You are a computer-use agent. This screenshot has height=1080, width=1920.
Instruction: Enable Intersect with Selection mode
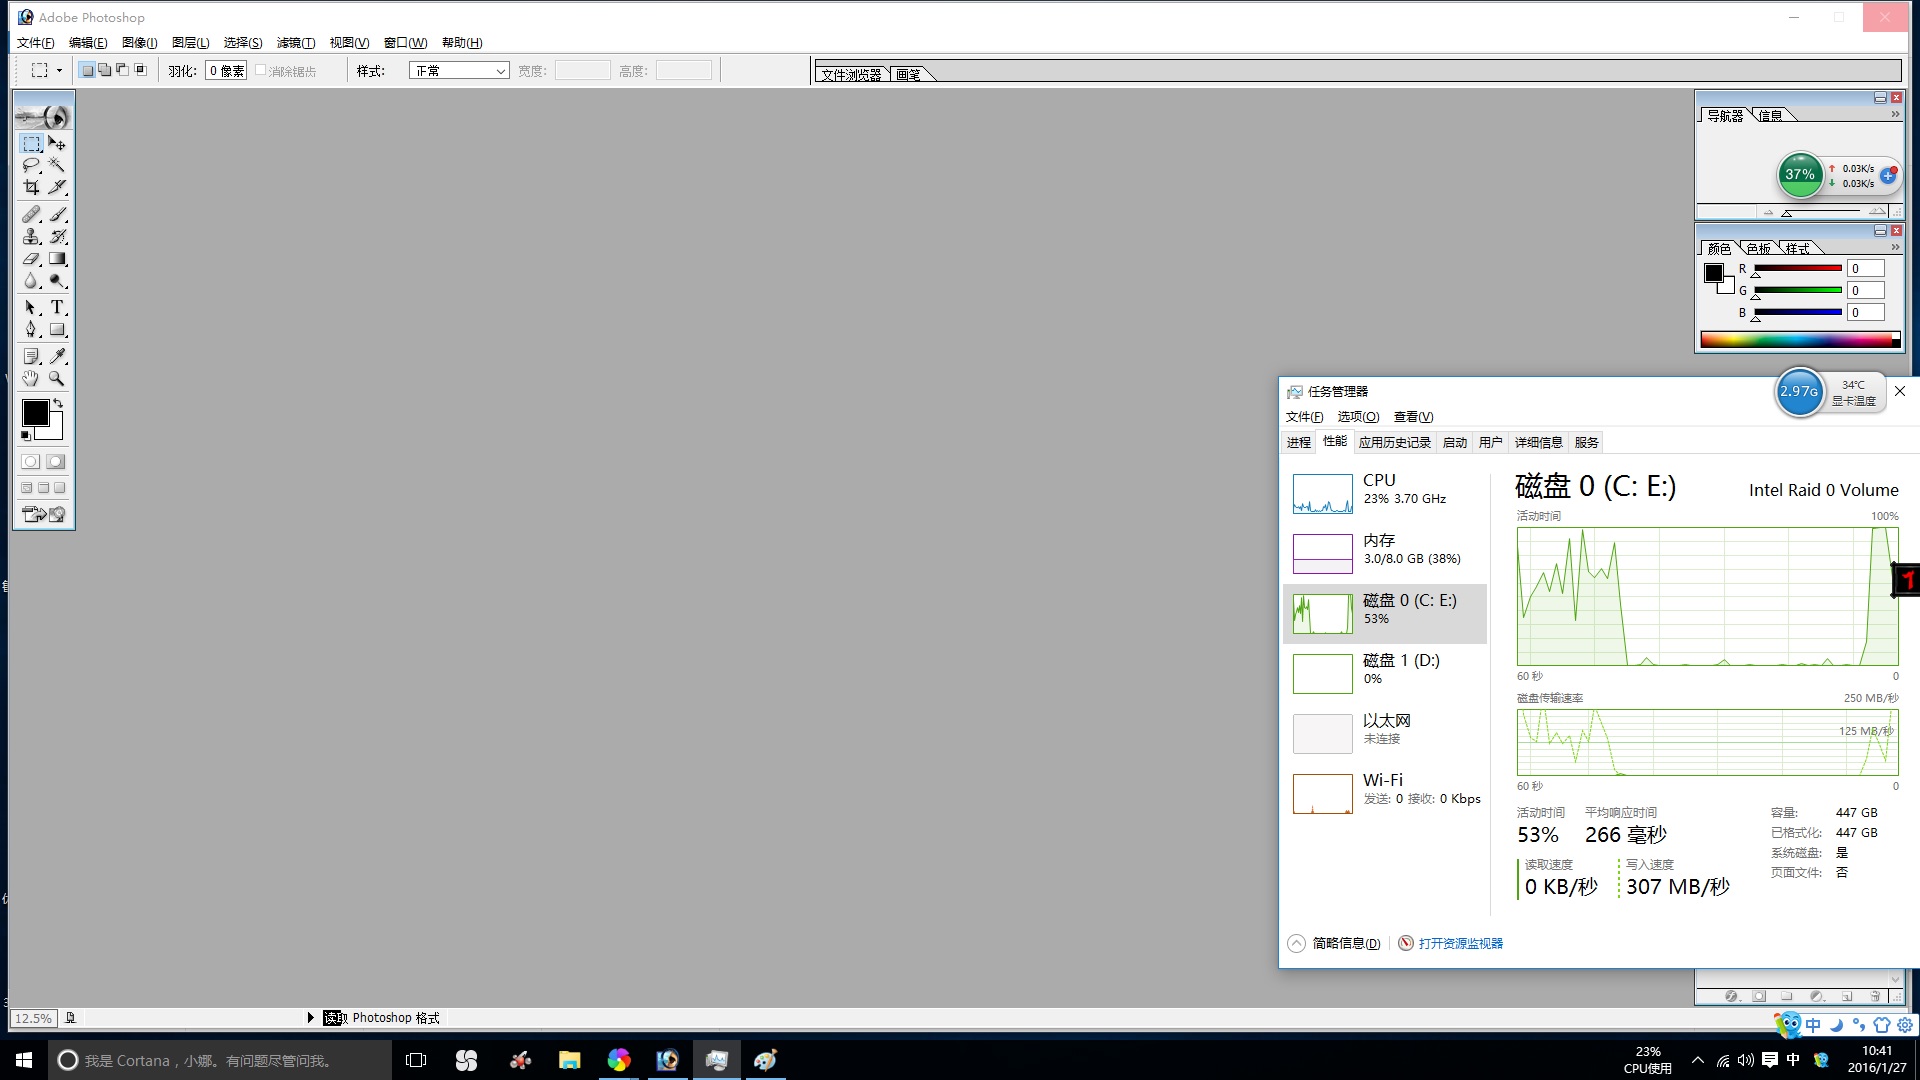click(x=141, y=70)
